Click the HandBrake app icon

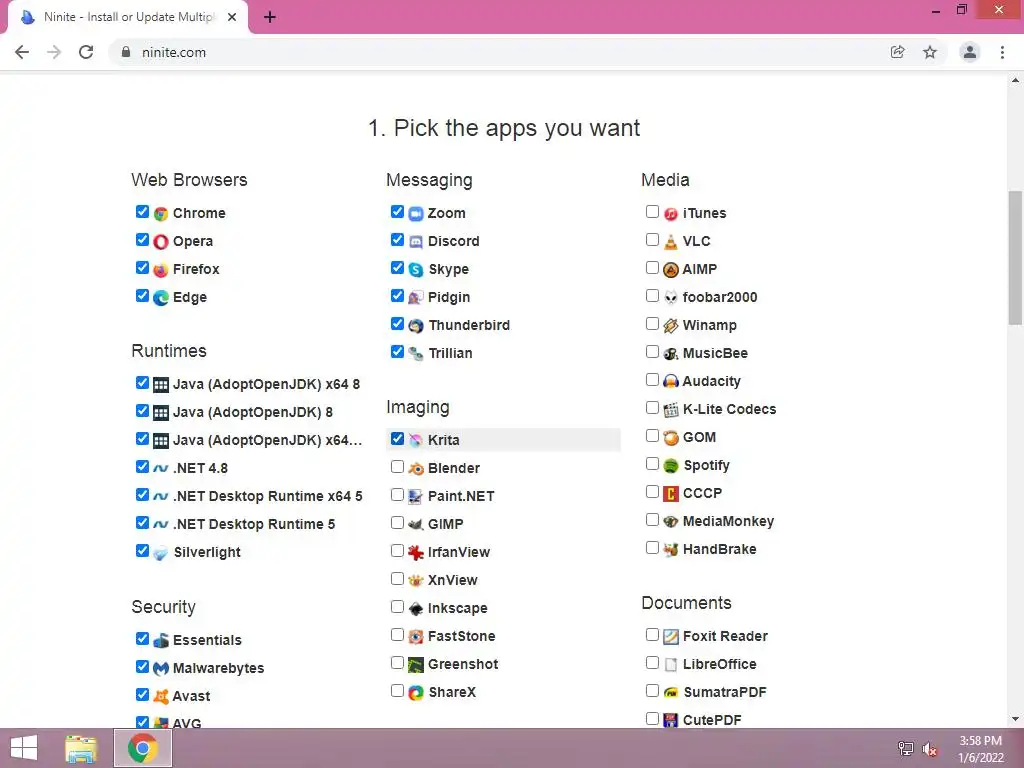click(x=671, y=550)
